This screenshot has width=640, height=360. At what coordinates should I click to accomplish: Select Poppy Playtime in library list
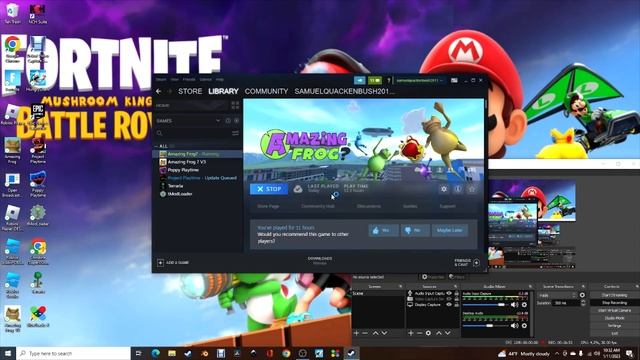click(197, 170)
